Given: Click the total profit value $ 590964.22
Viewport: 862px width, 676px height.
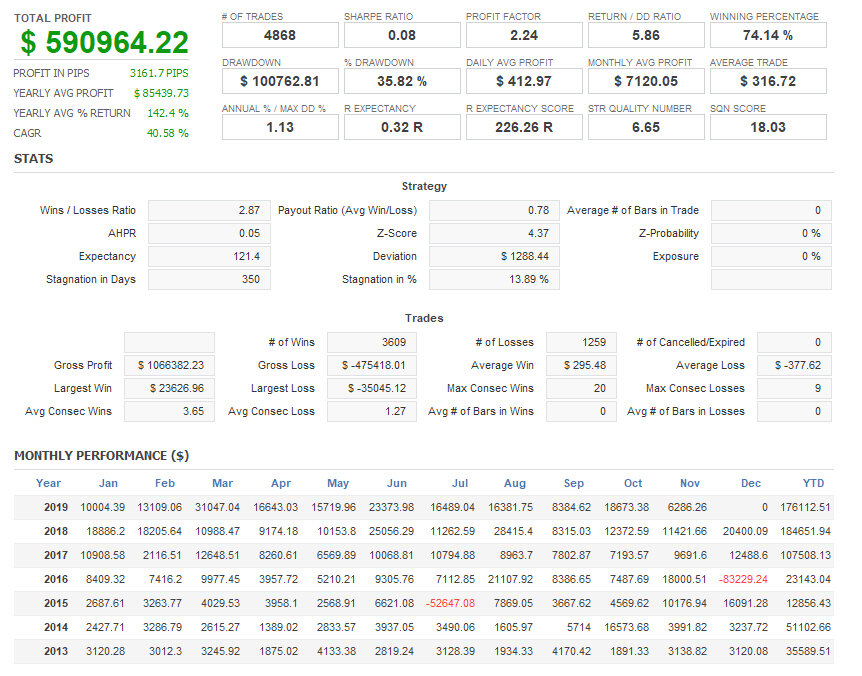Looking at the screenshot, I should coord(104,43).
